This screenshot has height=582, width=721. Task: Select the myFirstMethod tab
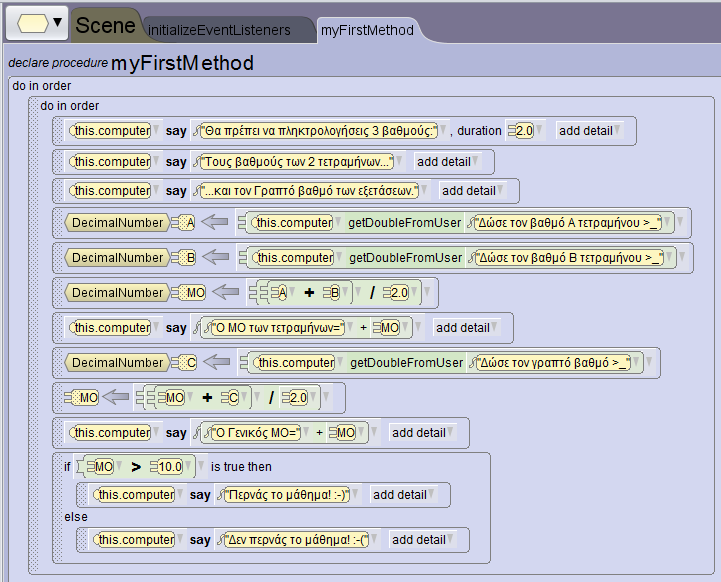click(367, 30)
